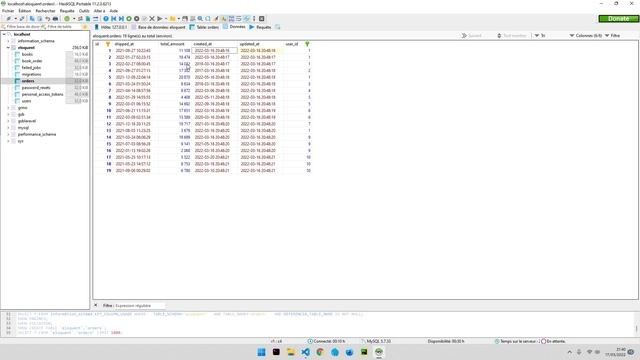Click the folder open toolbar icon
This screenshot has width=640, height=360.
[172, 19]
